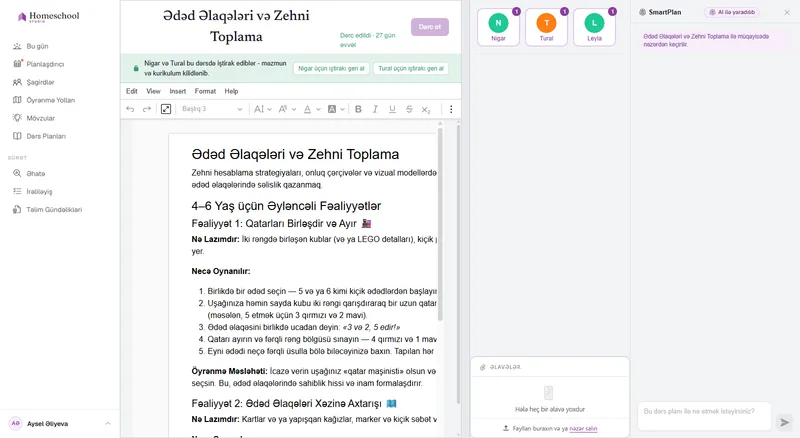The height and width of the screenshot is (438, 800).
Task: Click the line height icon
Action: 259,109
